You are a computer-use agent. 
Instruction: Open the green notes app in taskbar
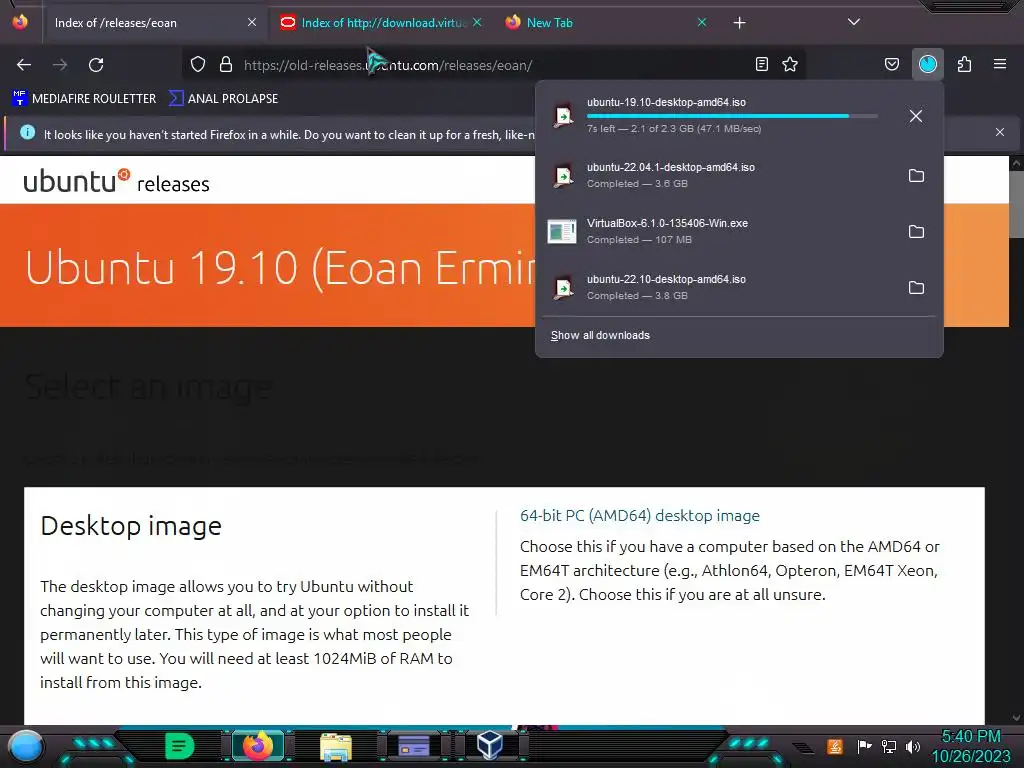[180, 746]
